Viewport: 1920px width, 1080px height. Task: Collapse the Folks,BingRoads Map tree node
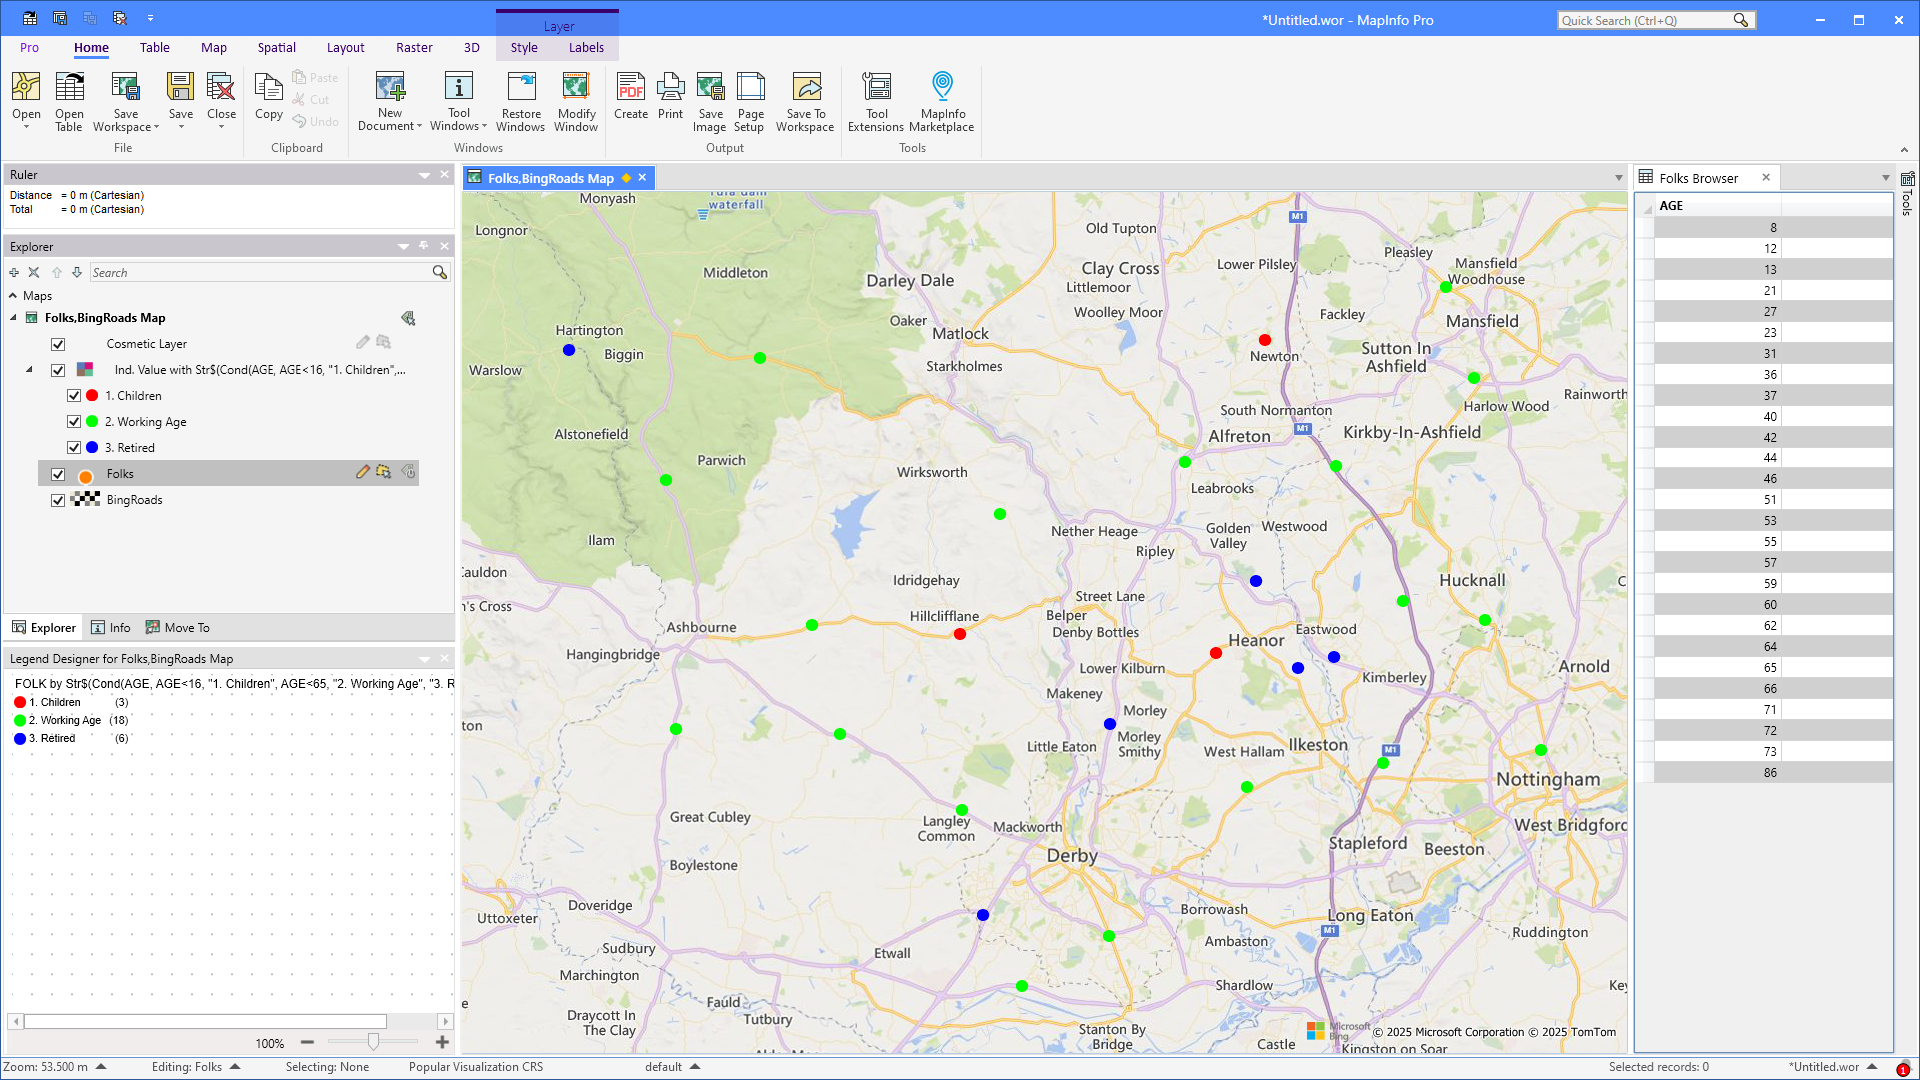[14, 318]
